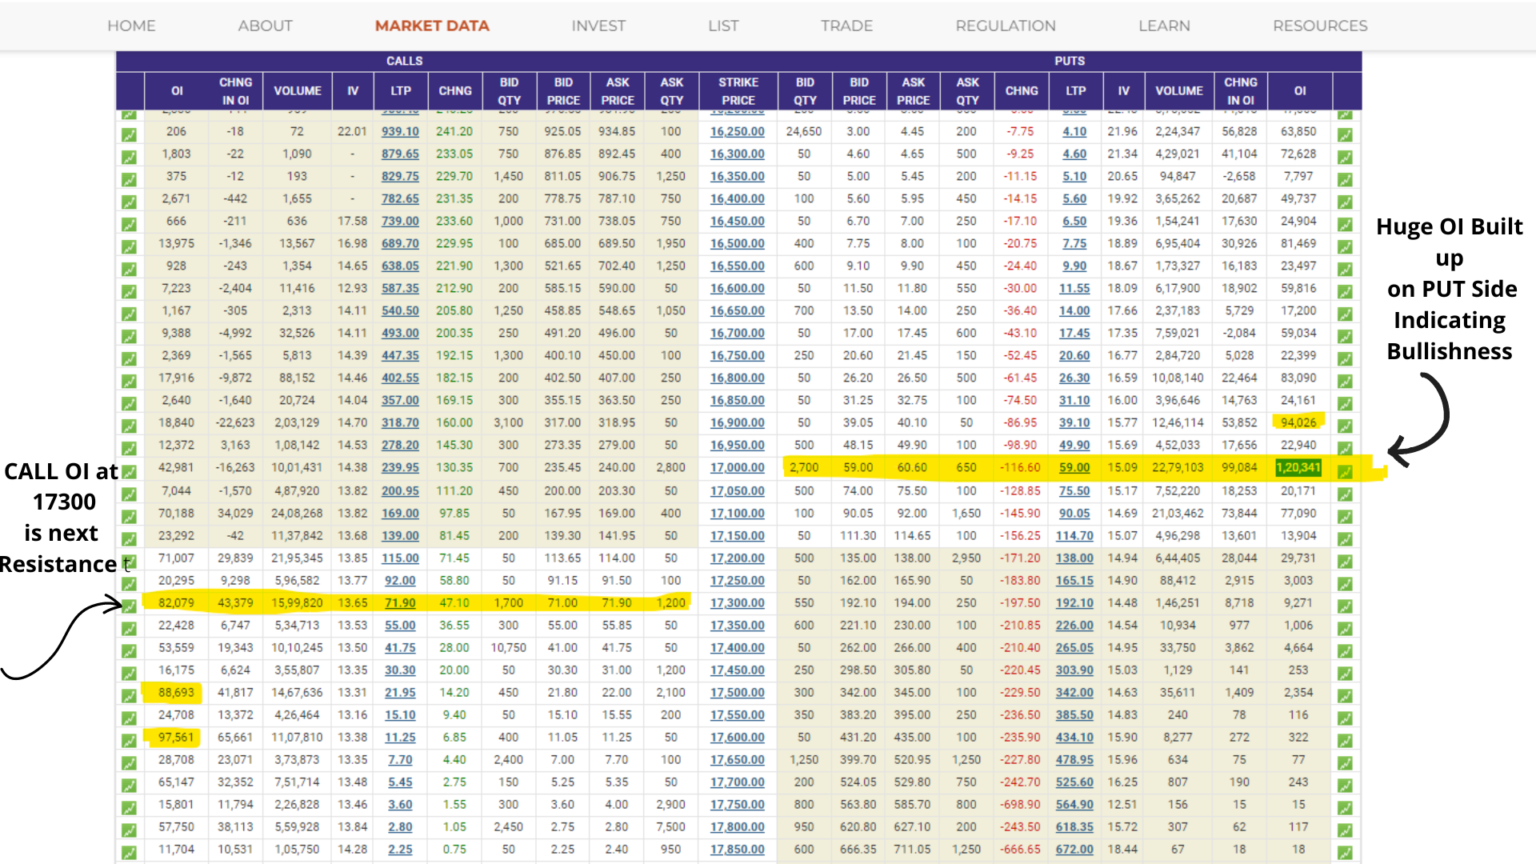Open the puts chart icon in the 16,650.00 row
Screen dimensions: 1536x864
[1345, 315]
